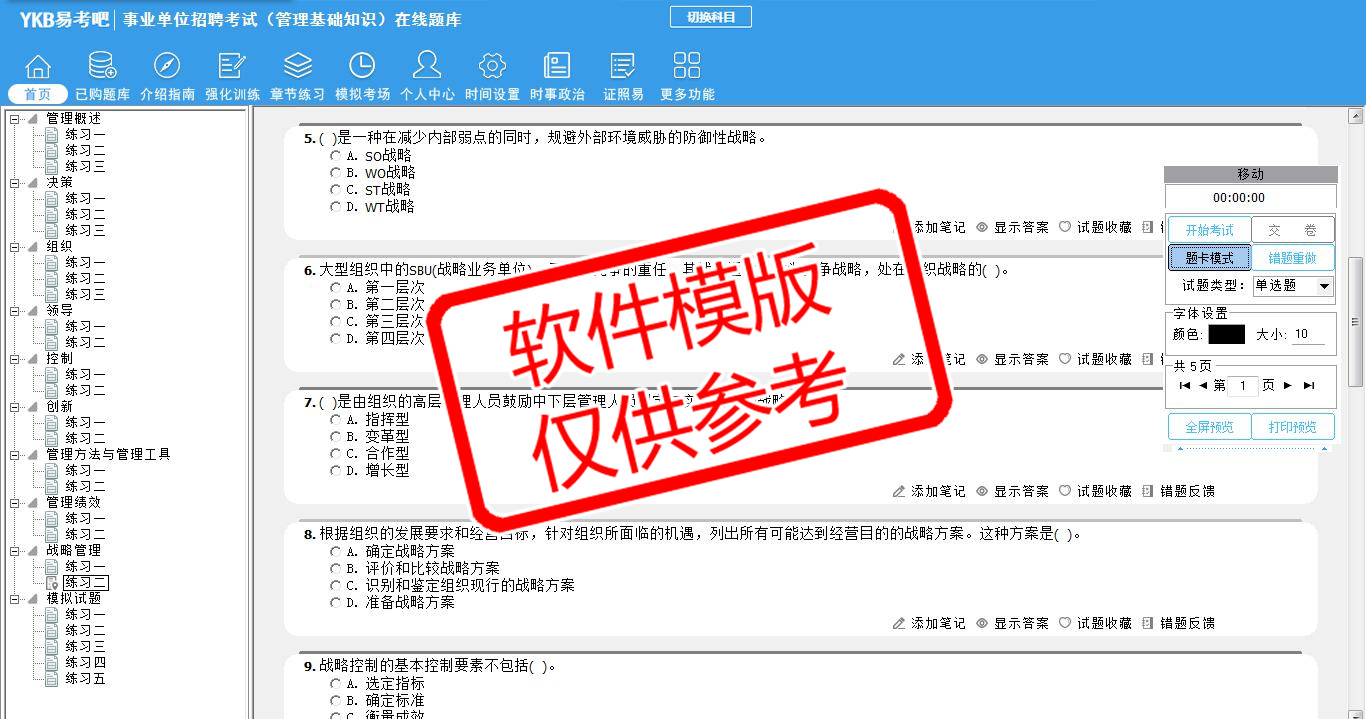Viewport: 1366px width, 719px height.
Task: Click the page number input field
Action: click(1243, 386)
